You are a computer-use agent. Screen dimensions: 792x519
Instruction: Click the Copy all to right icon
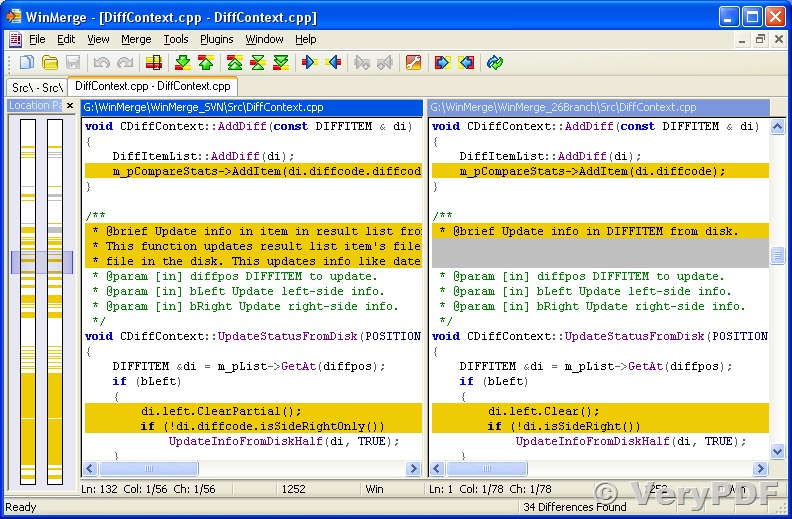[442, 63]
